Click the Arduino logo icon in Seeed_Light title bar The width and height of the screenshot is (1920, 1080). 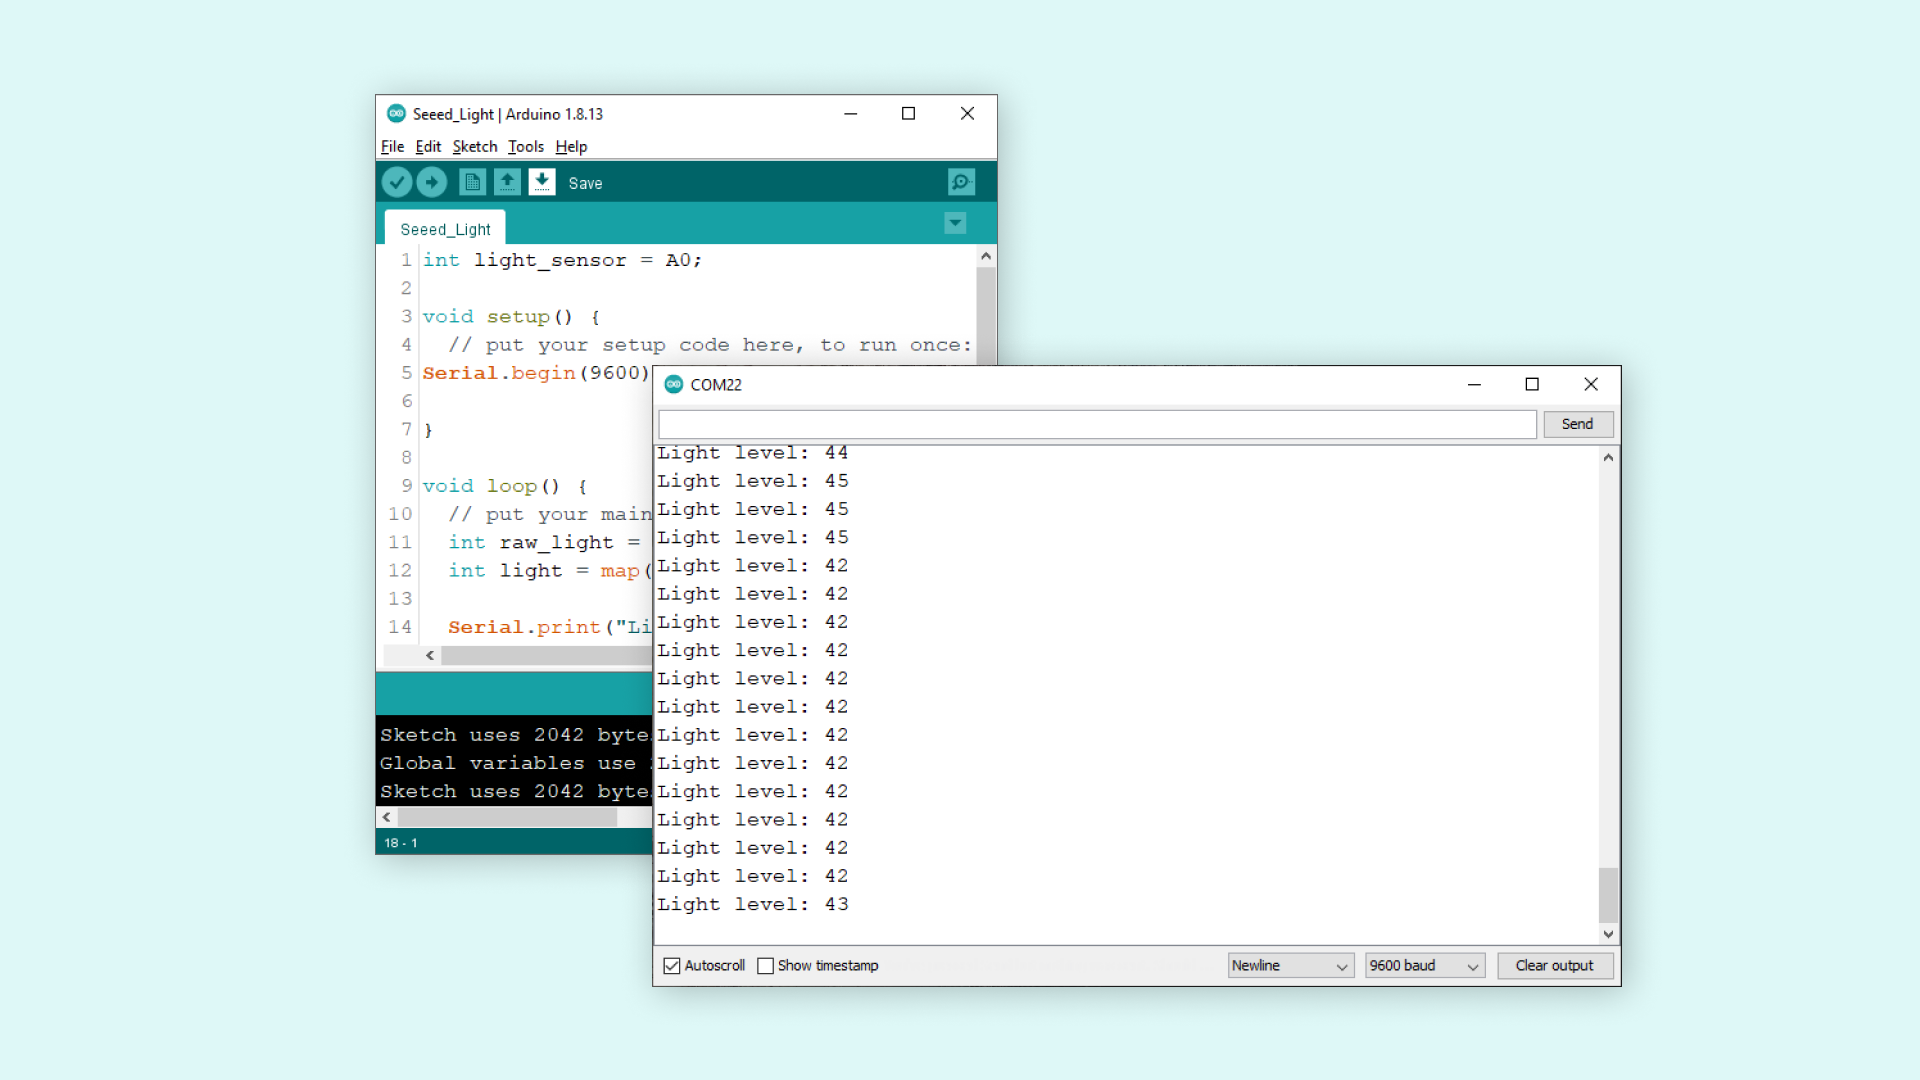coord(396,113)
